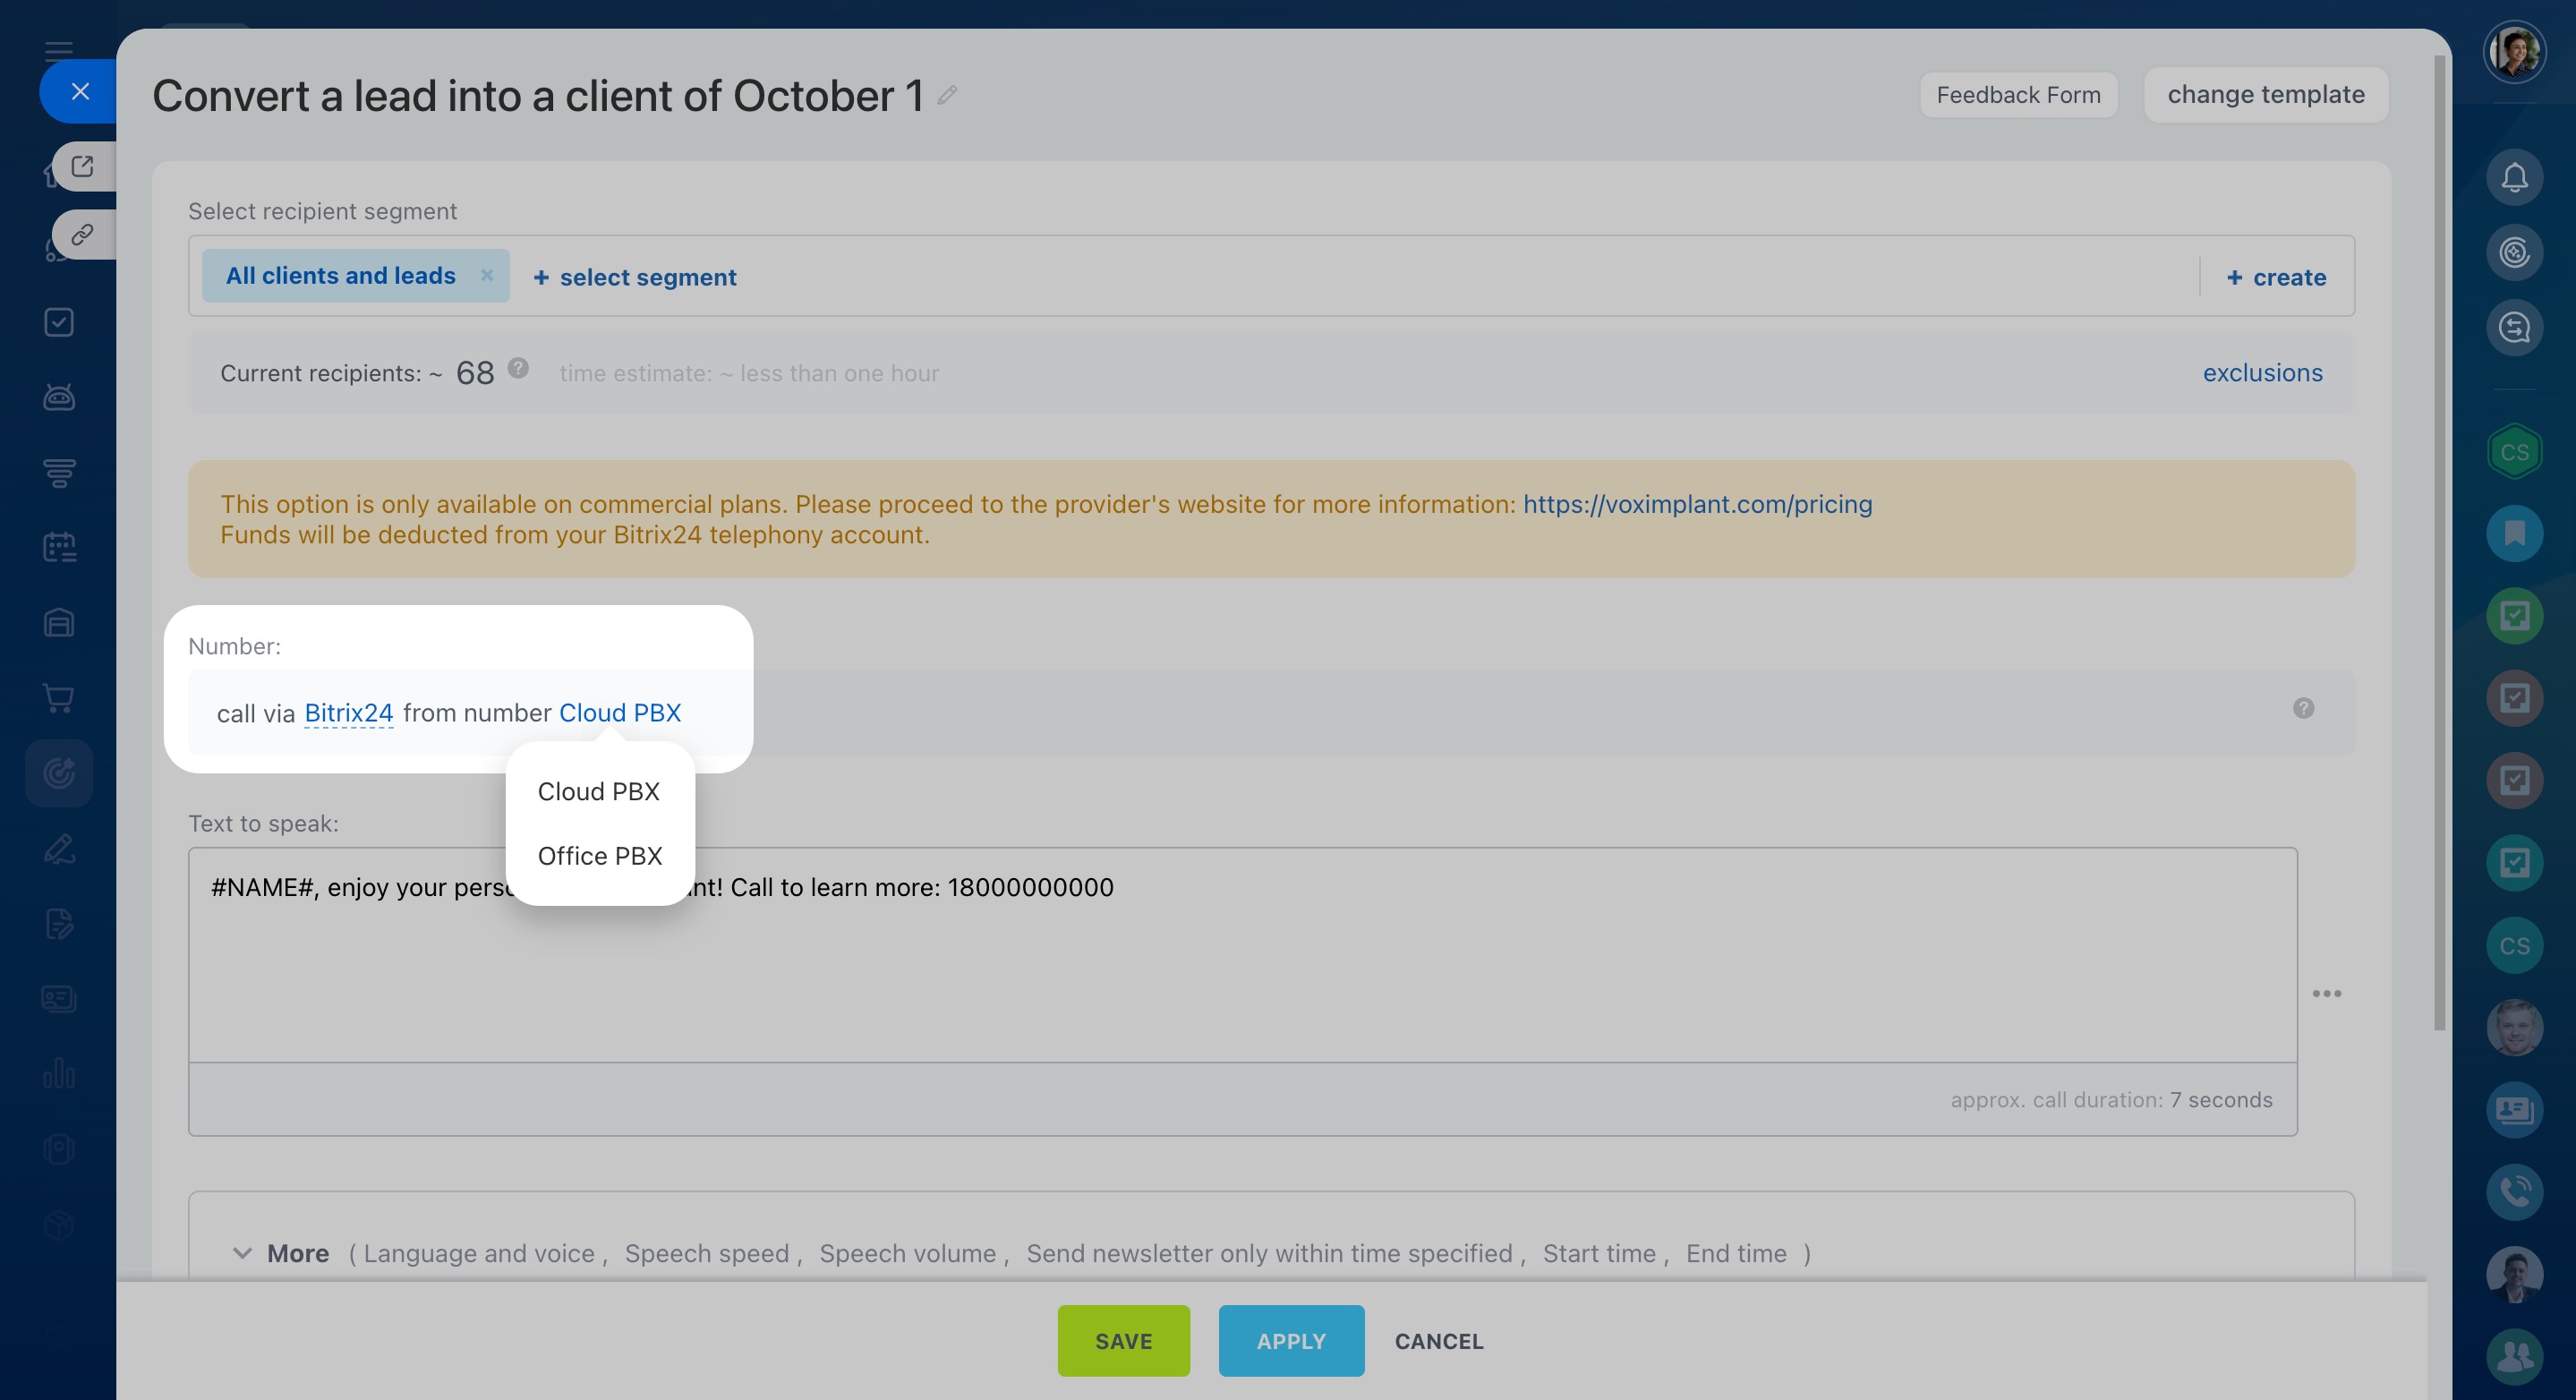Image resolution: width=2576 pixels, height=1400 pixels.
Task: Open the three-dots menu beside text field
Action: (x=2326, y=993)
